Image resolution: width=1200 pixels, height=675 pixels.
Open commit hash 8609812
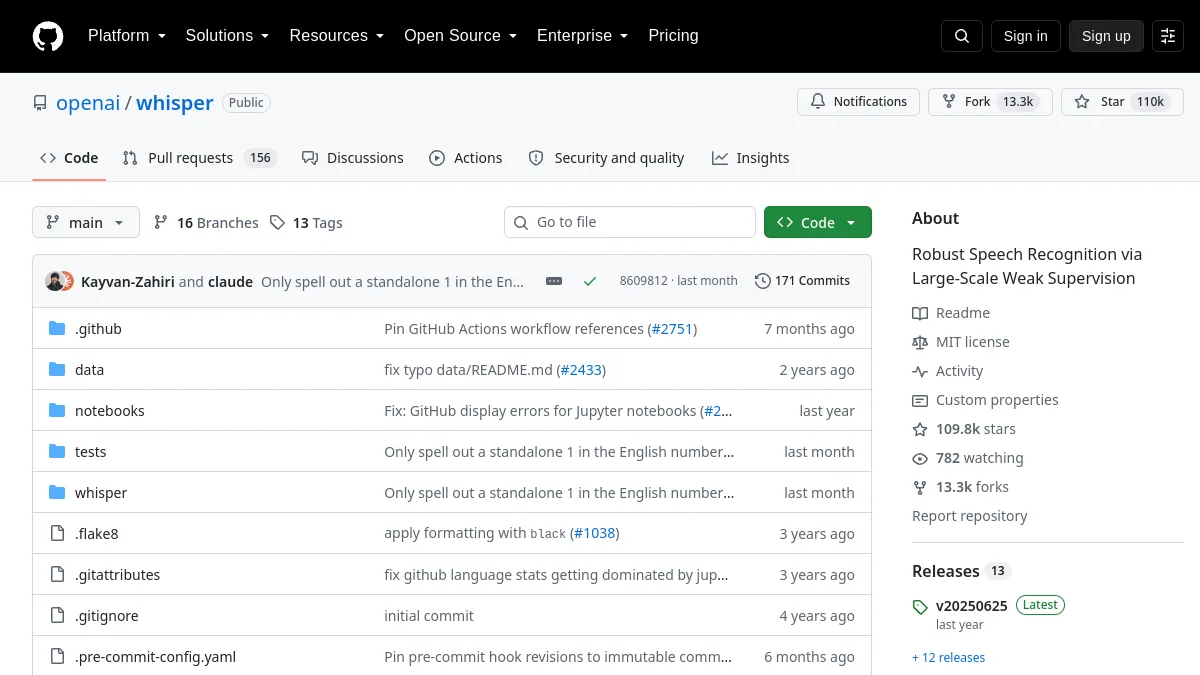[643, 281]
